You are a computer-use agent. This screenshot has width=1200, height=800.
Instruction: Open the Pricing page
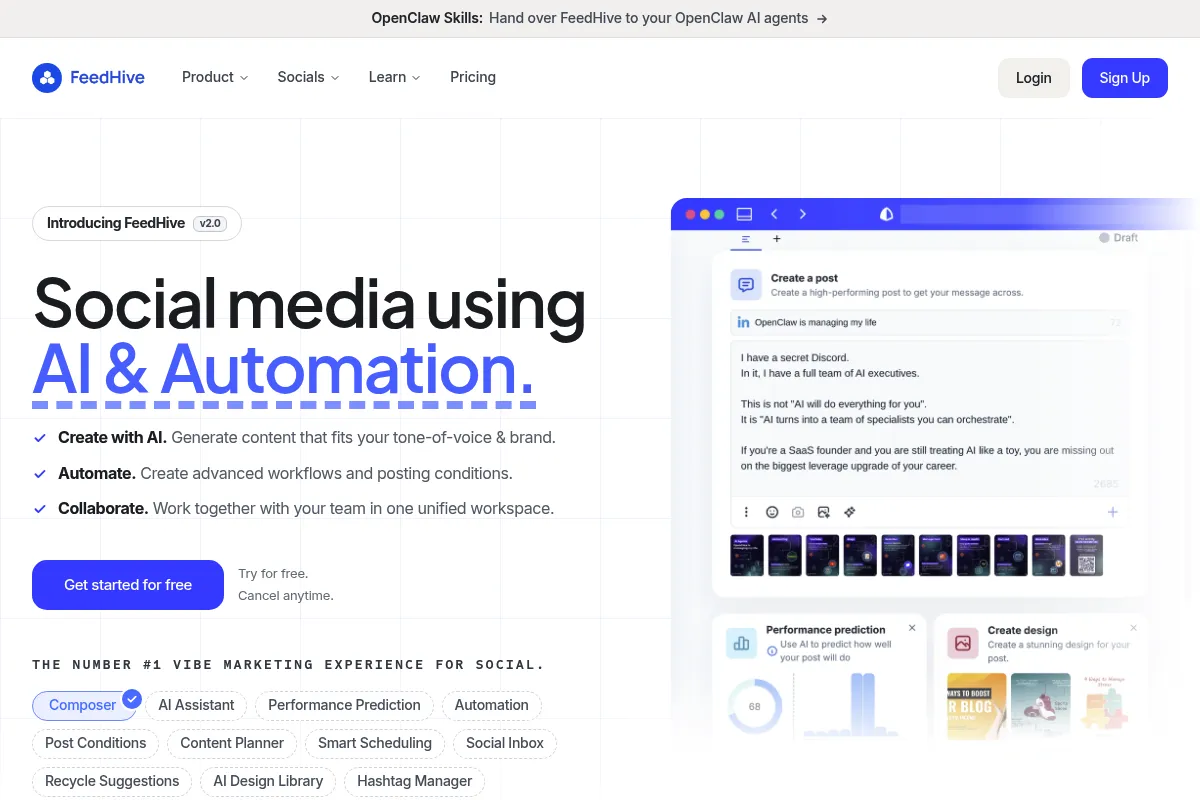pyautogui.click(x=473, y=77)
